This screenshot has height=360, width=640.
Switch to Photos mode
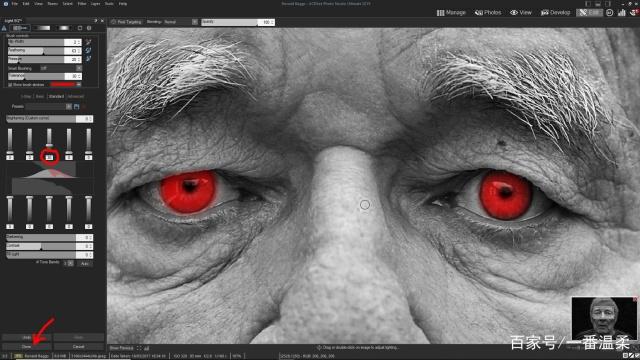[x=488, y=13]
